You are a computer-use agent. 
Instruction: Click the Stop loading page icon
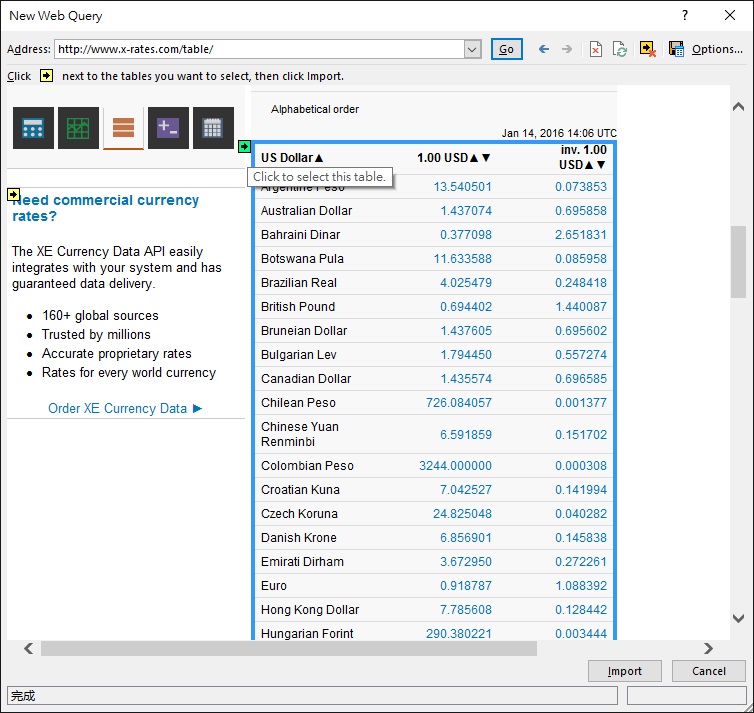click(595, 49)
